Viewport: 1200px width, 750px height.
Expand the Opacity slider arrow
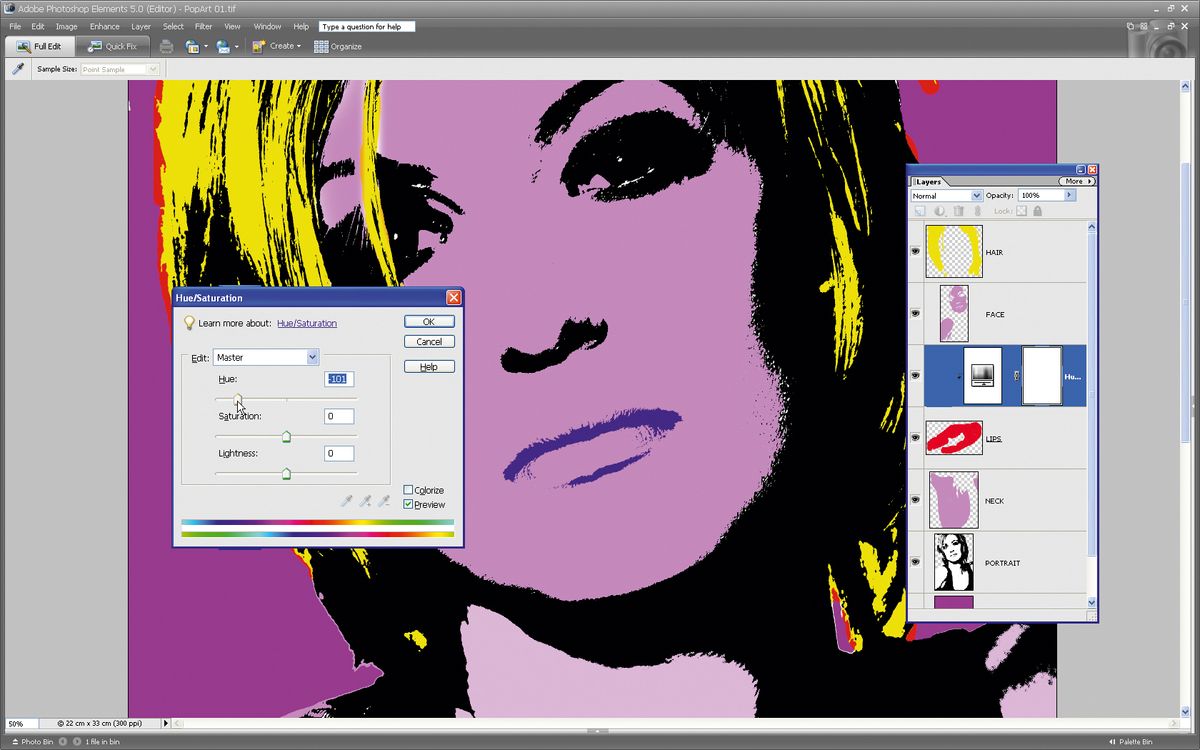point(1071,195)
